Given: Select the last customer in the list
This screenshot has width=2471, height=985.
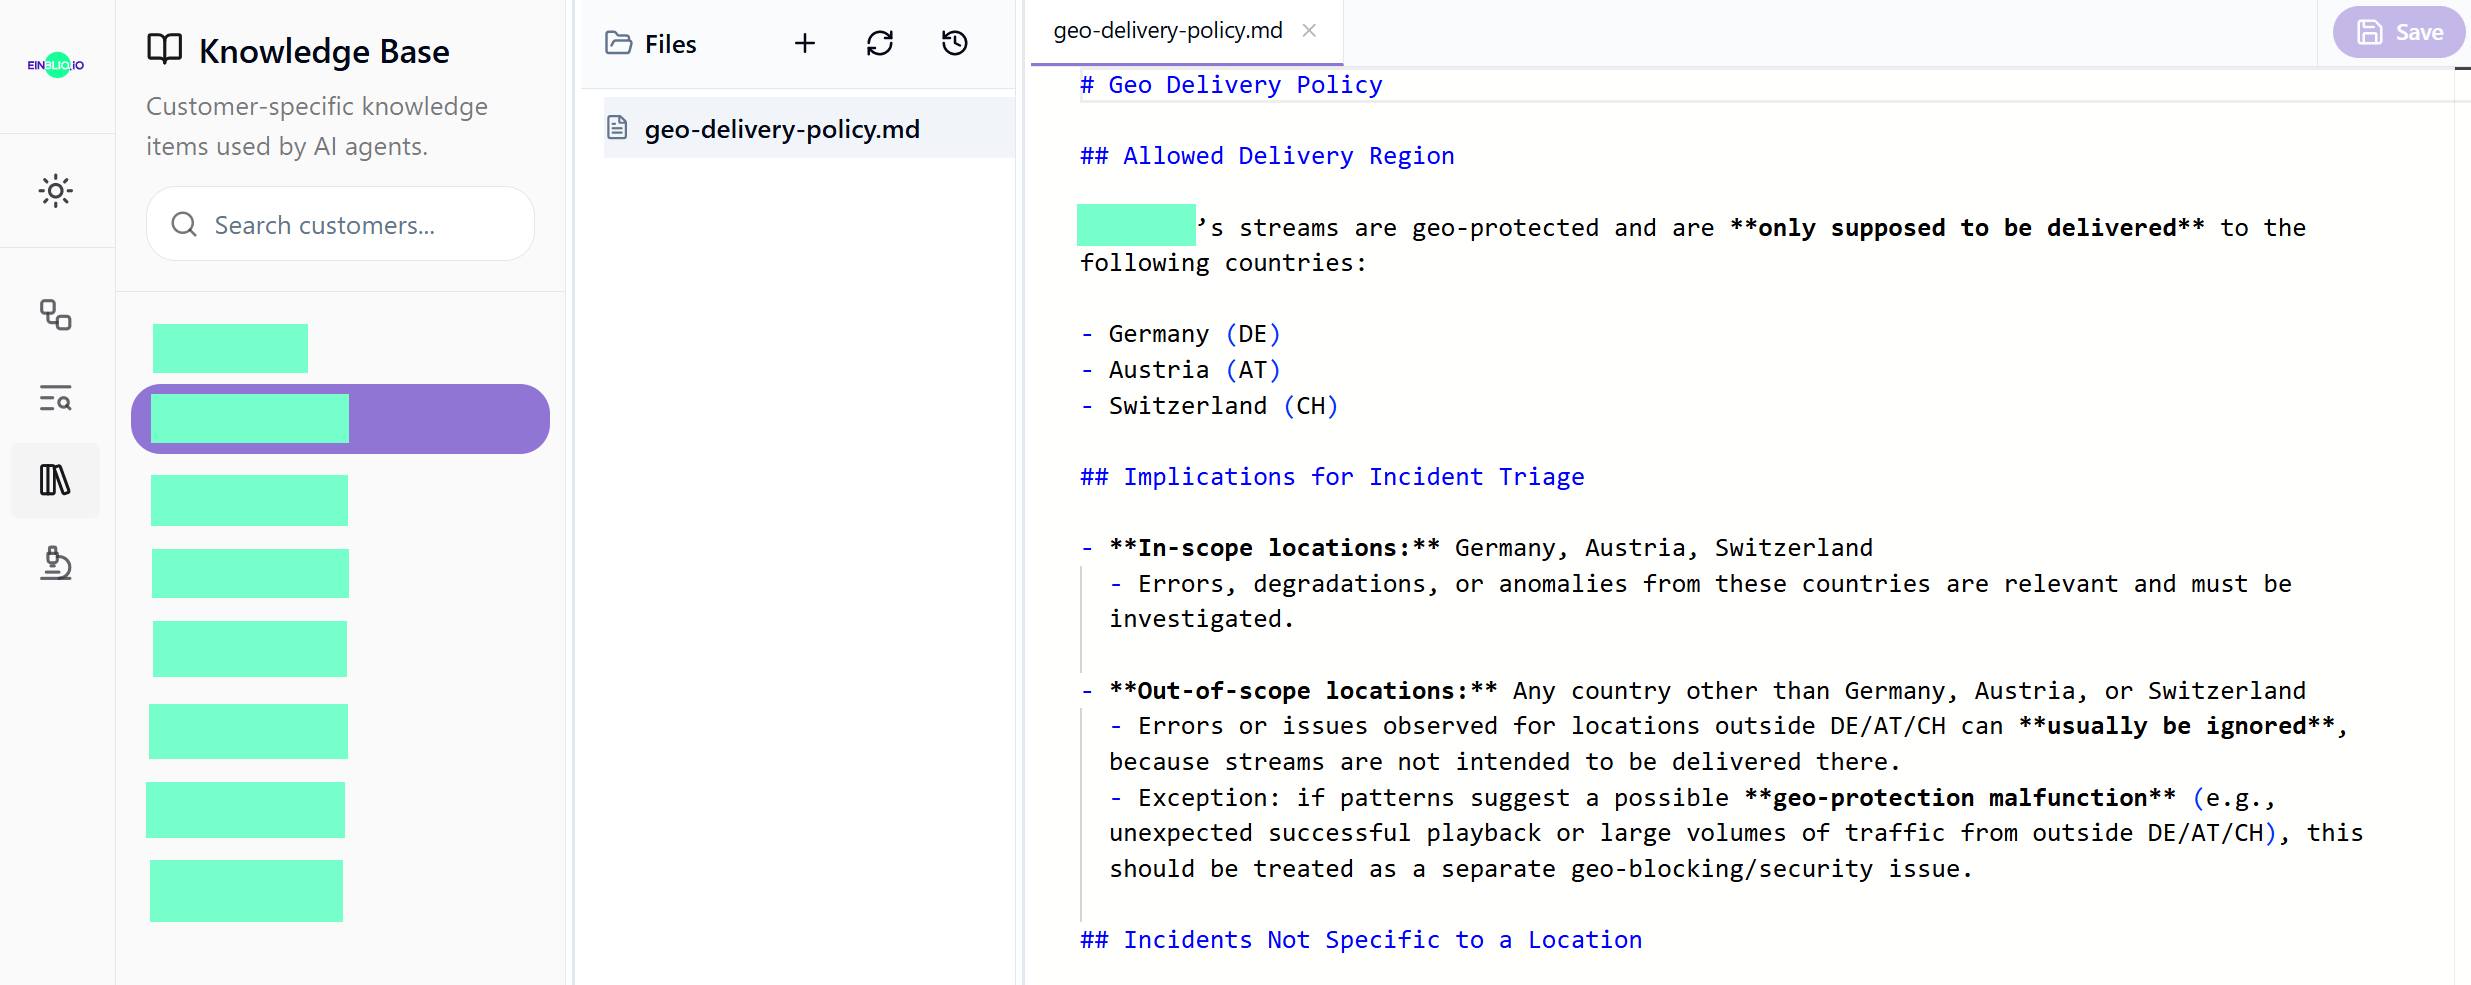Looking at the screenshot, I should tap(247, 890).
